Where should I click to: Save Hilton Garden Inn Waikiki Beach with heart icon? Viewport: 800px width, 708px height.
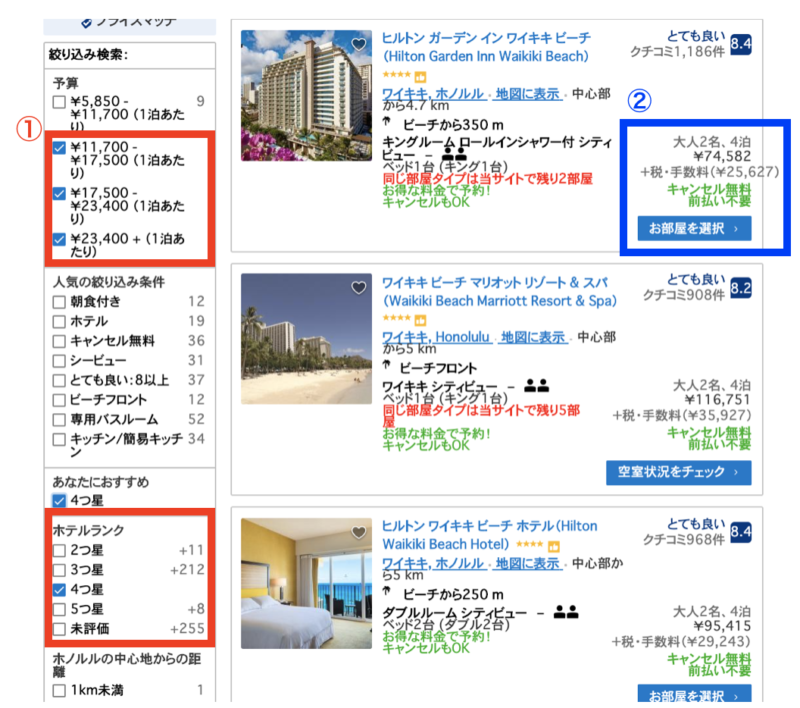[359, 44]
